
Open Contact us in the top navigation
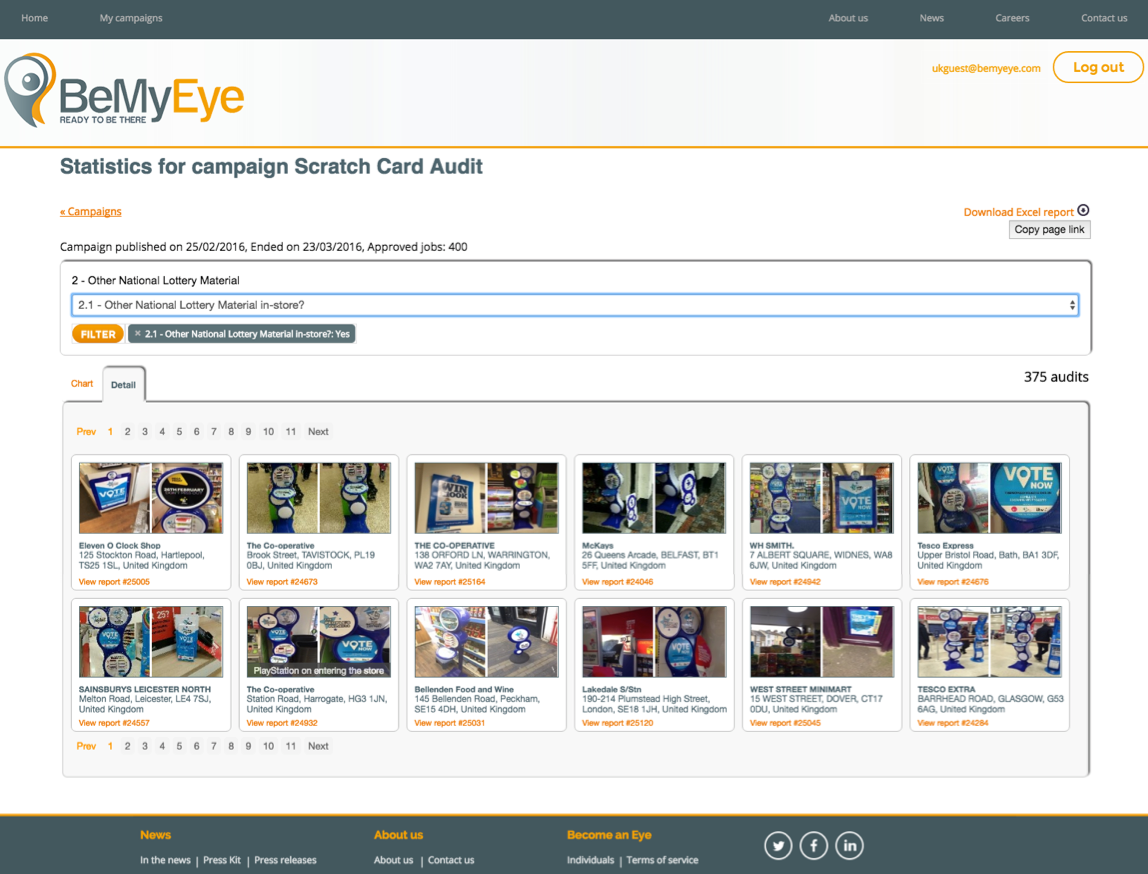click(x=1104, y=18)
